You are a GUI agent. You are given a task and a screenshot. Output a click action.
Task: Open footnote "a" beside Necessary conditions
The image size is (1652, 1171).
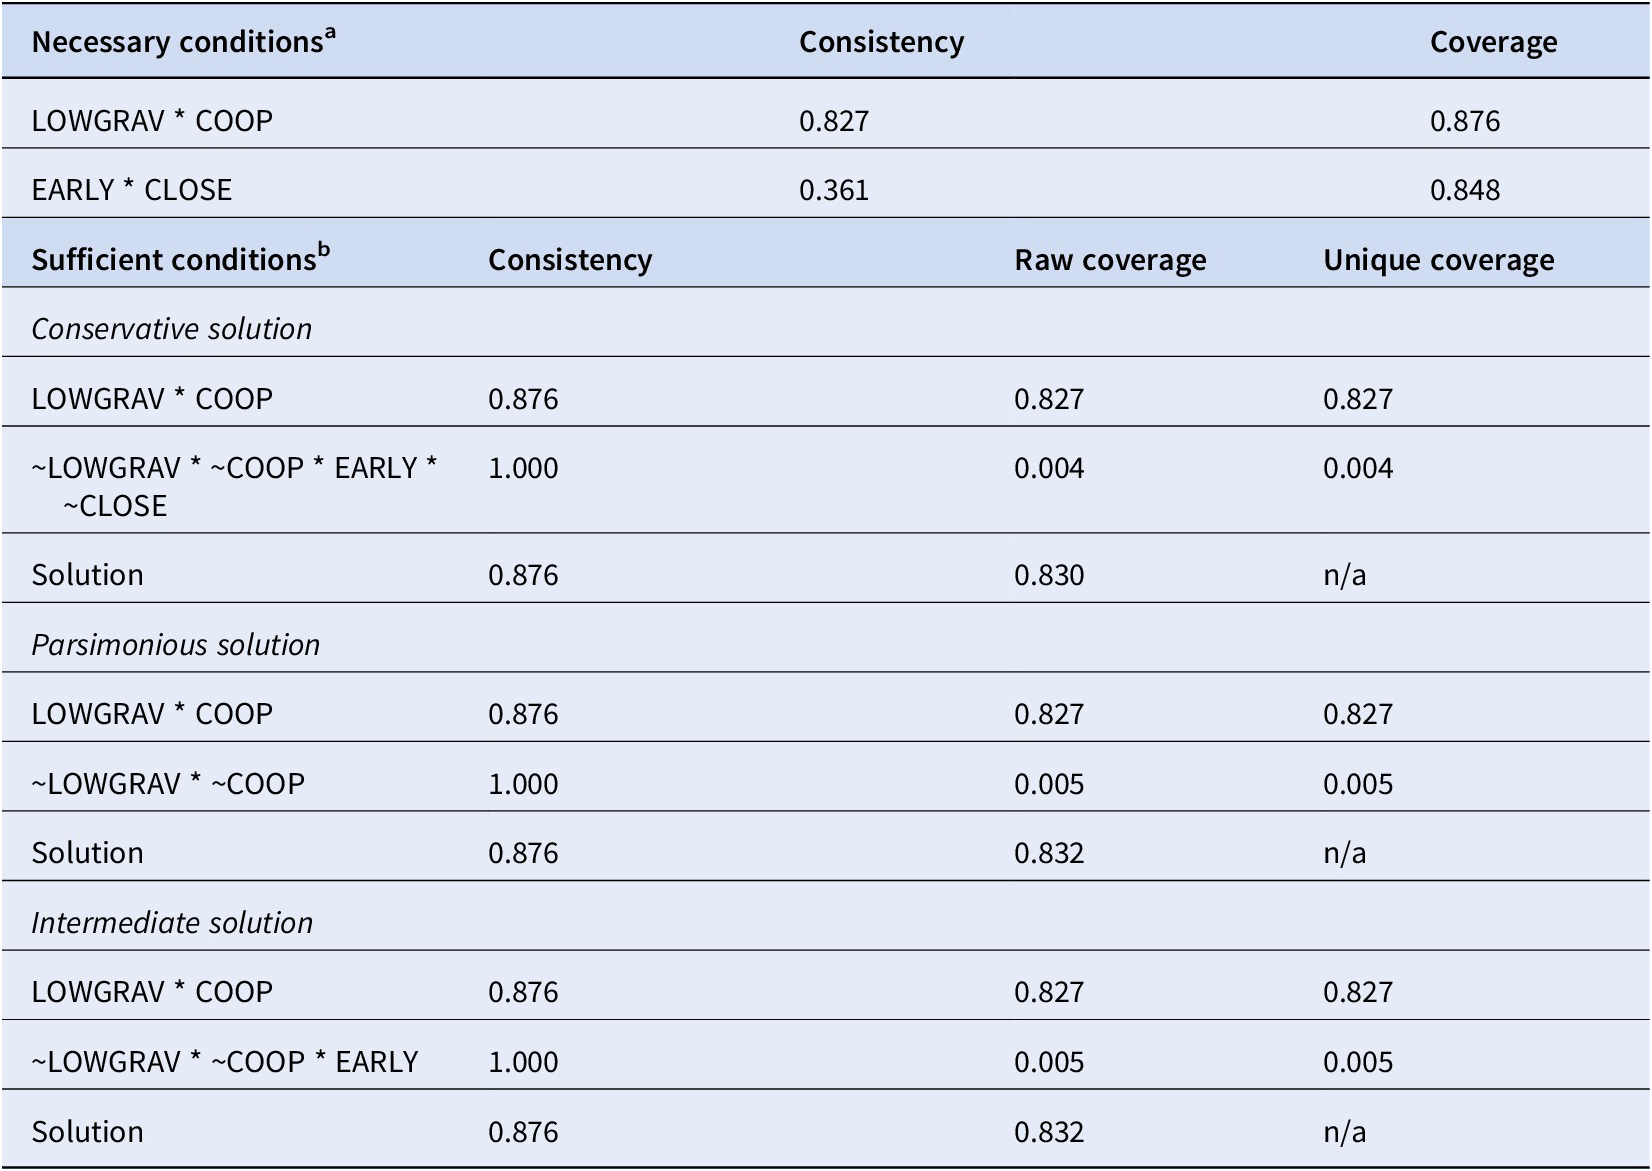[x=330, y=33]
